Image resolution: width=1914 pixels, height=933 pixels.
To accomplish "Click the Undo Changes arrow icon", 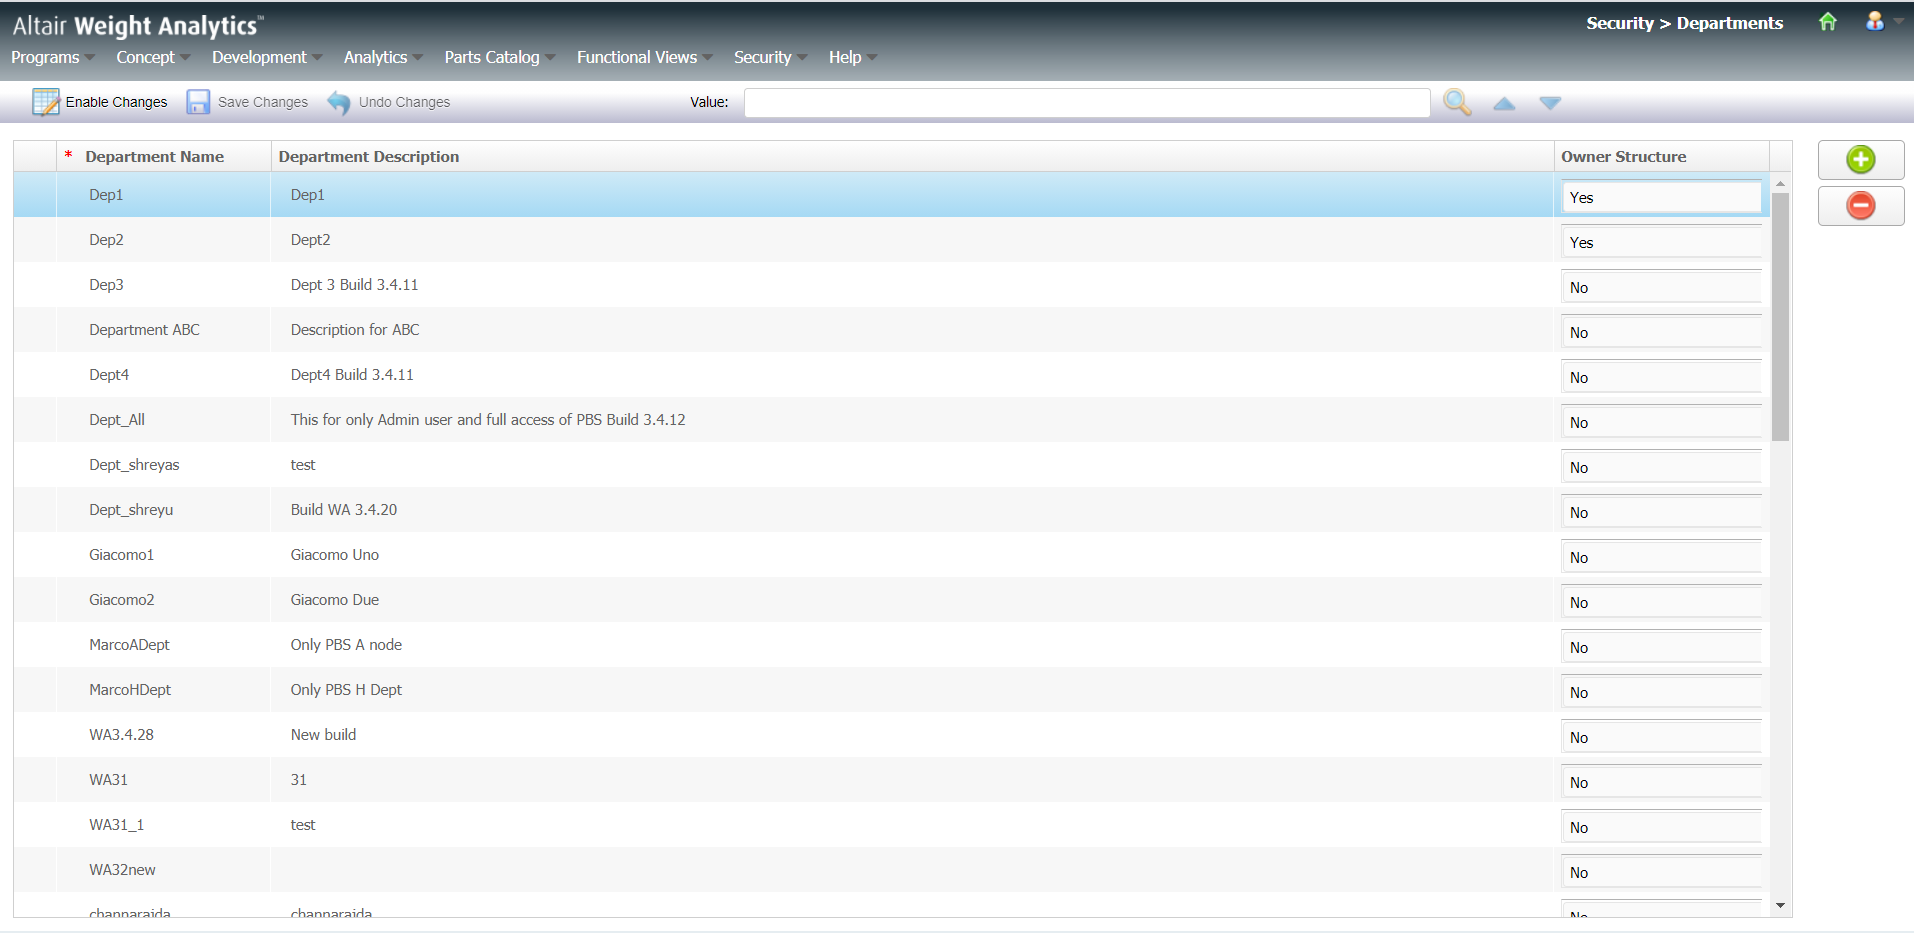I will pos(339,102).
